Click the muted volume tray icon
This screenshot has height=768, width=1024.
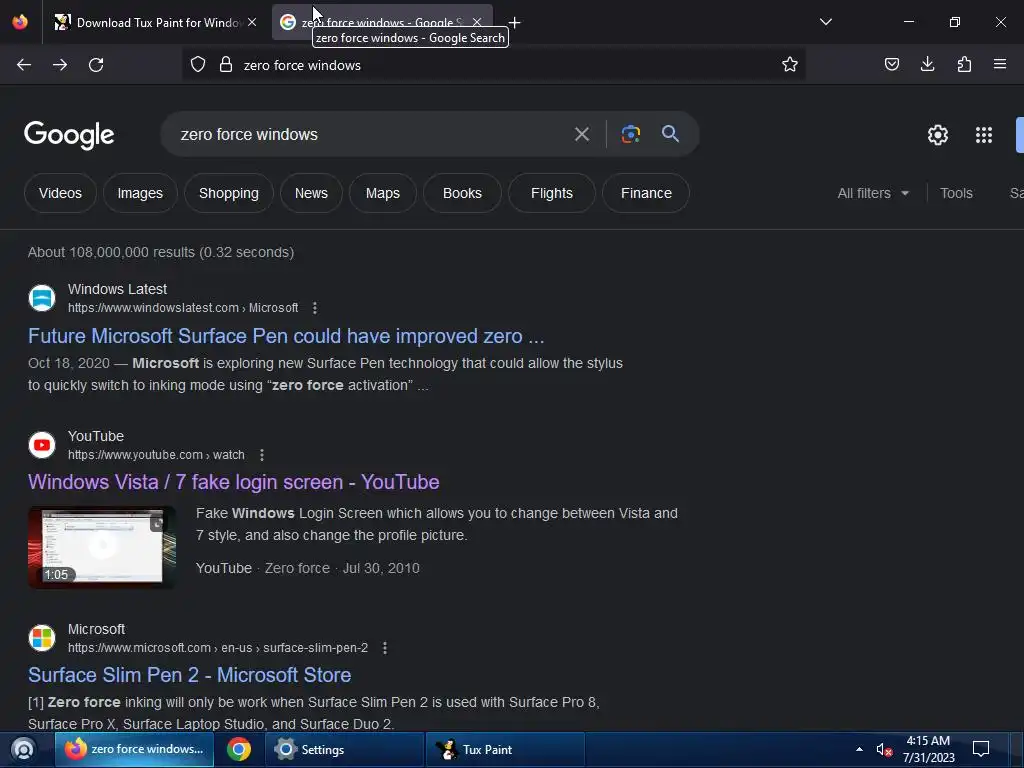884,750
